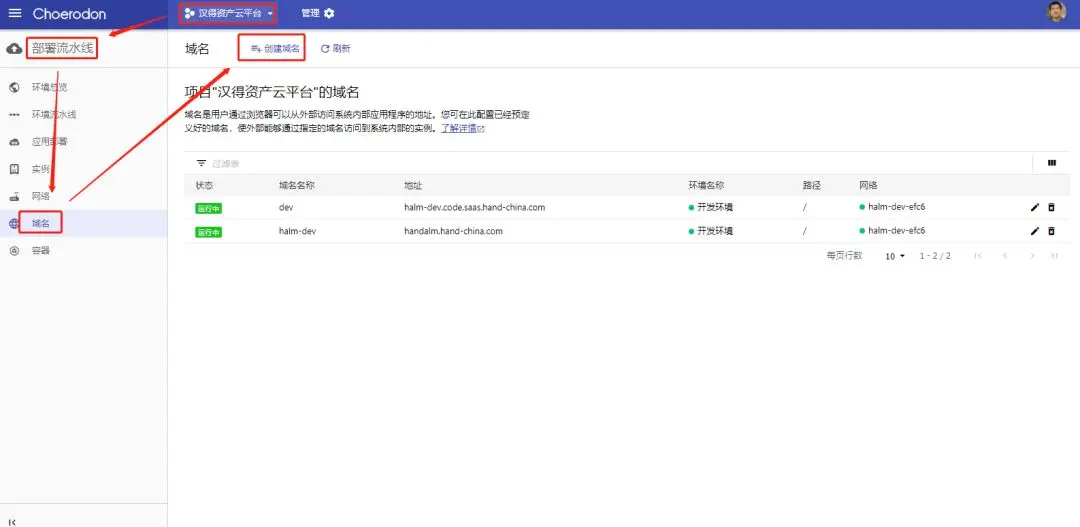Click the 创建域名 button
The height and width of the screenshot is (527, 1080).
click(275, 49)
